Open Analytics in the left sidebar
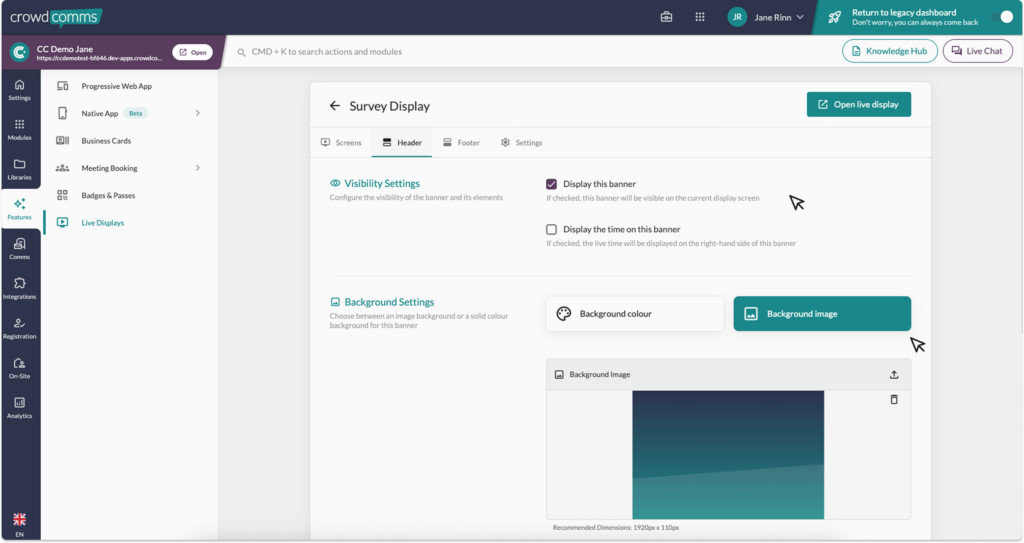 [20, 408]
